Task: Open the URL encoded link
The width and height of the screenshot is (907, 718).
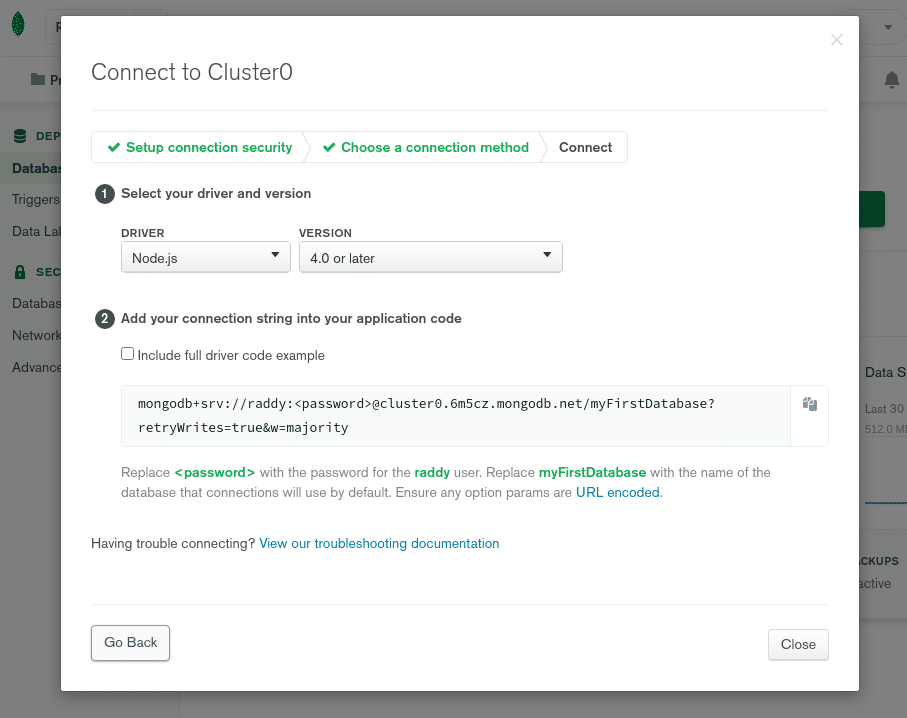Action: point(618,492)
